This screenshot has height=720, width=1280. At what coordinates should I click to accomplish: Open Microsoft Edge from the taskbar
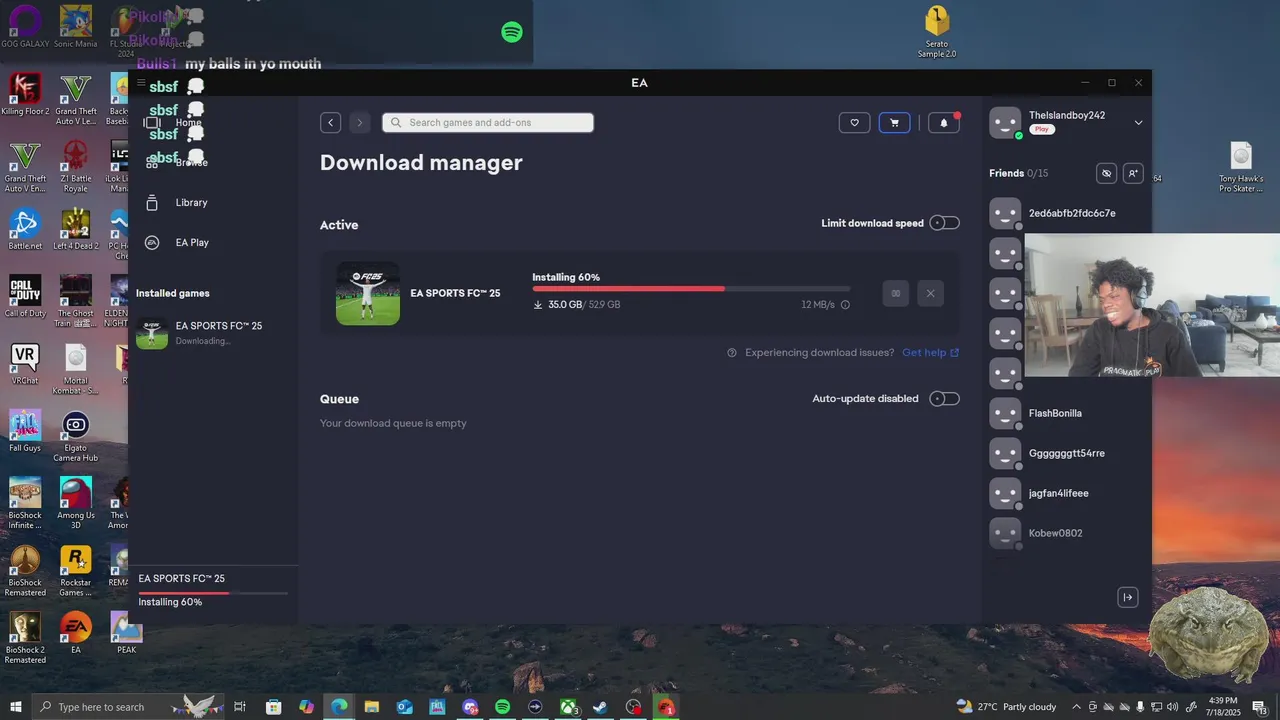coord(340,707)
